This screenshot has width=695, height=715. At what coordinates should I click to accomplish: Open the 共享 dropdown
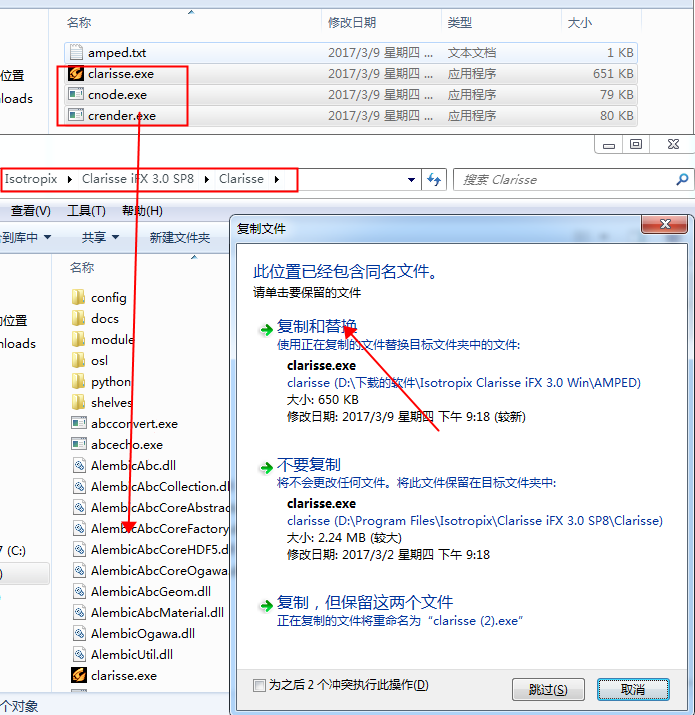click(x=100, y=237)
